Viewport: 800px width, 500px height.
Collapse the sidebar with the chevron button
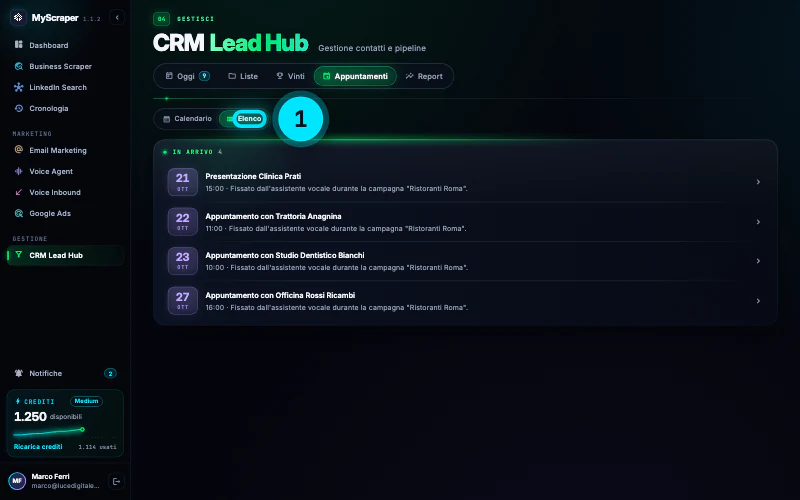[117, 17]
